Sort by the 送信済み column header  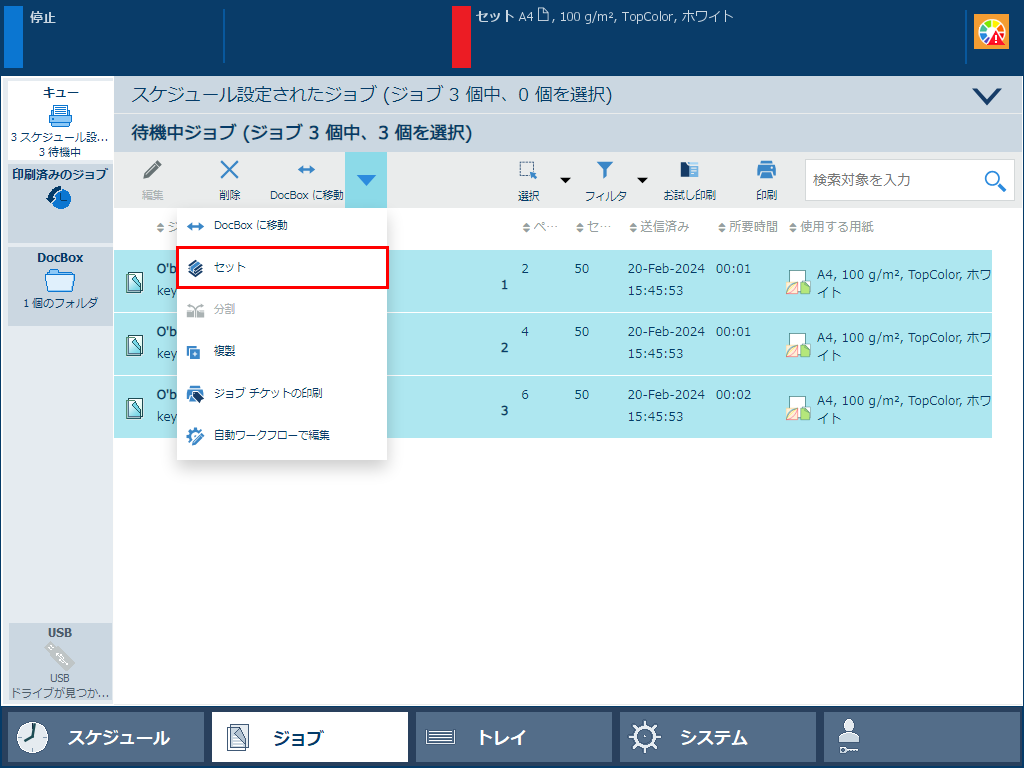[659, 227]
